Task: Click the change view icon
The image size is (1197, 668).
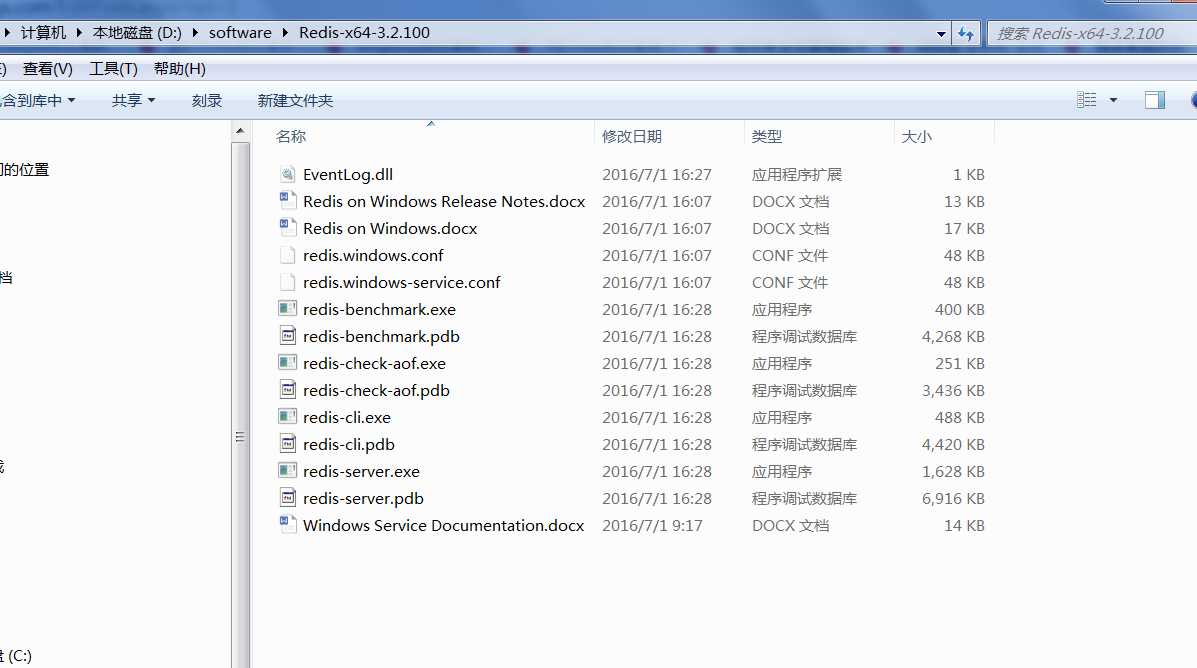Action: click(x=1086, y=100)
